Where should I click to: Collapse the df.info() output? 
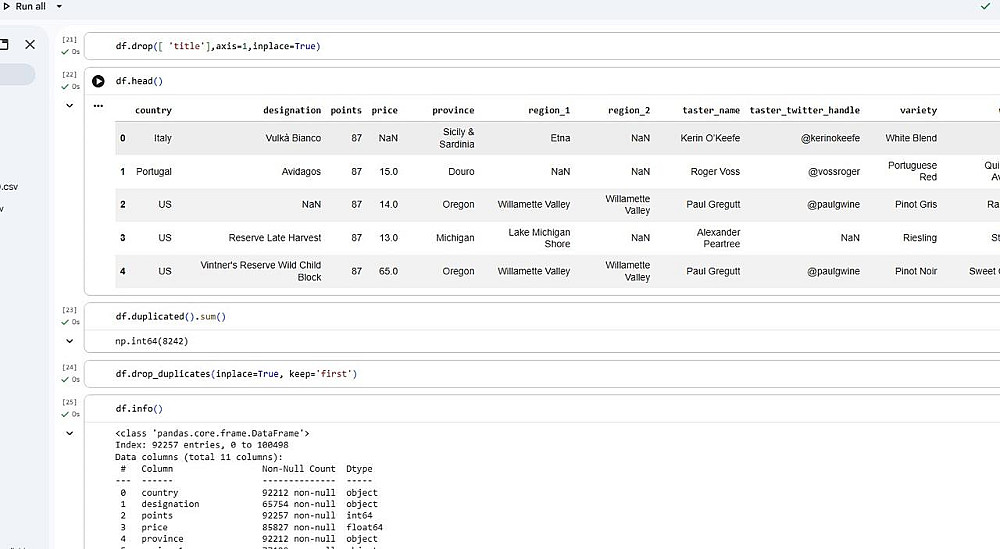point(69,433)
